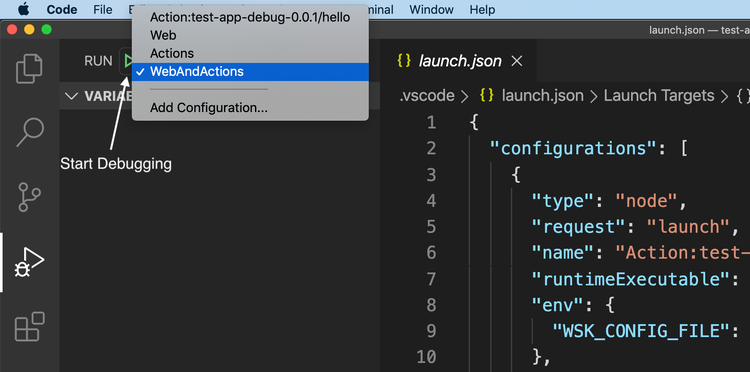Open the Source Control view
Viewport: 750px width, 372px height.
[29, 197]
